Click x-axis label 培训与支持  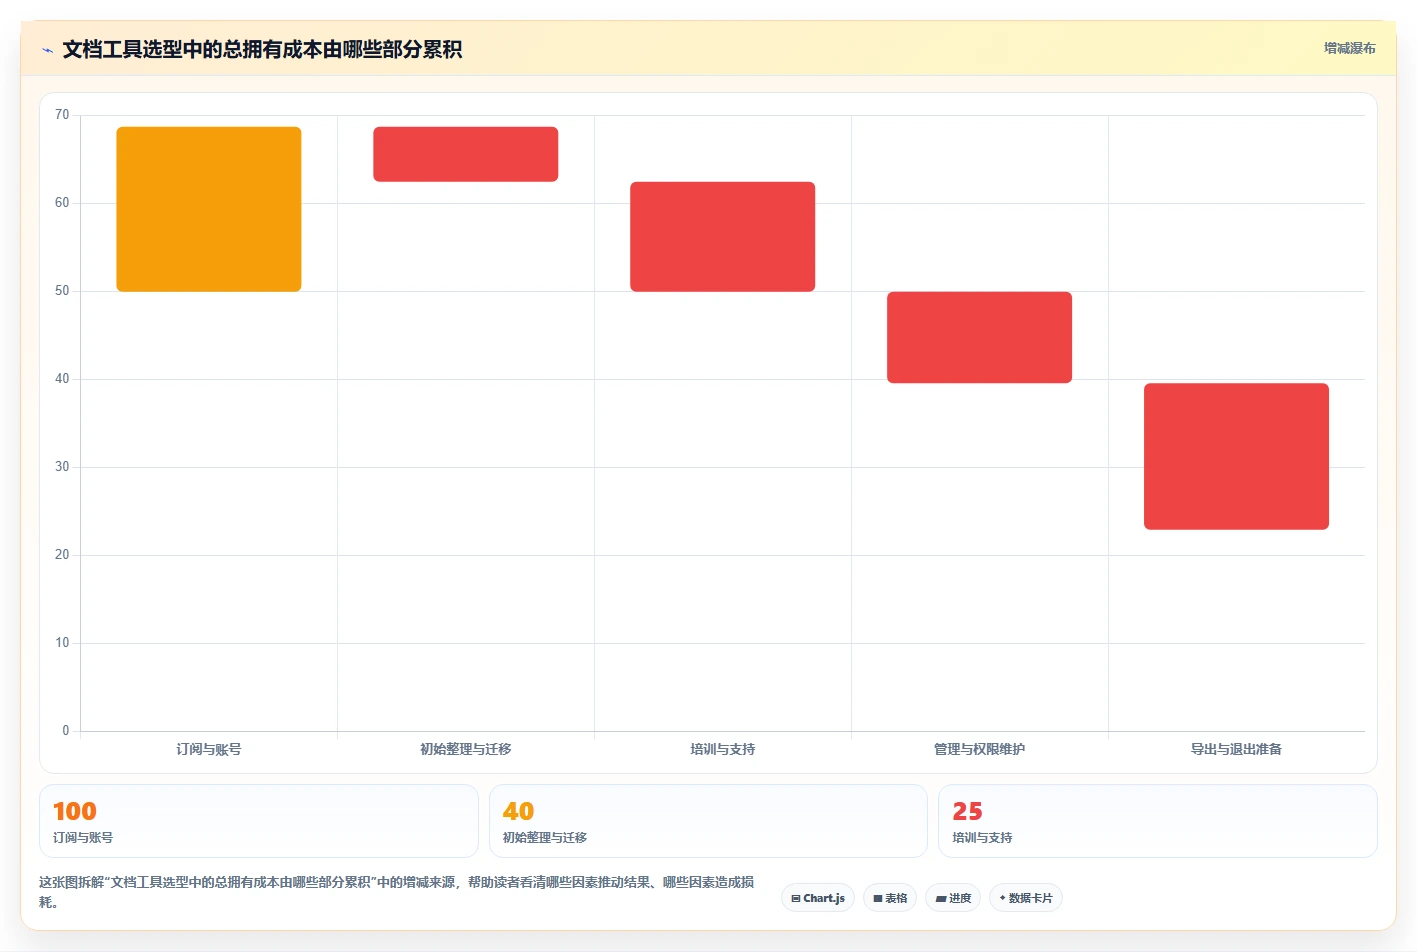click(723, 749)
